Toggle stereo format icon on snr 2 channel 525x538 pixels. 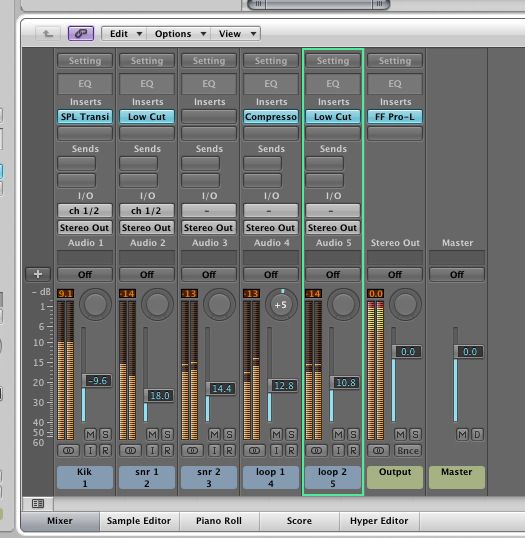click(192, 450)
